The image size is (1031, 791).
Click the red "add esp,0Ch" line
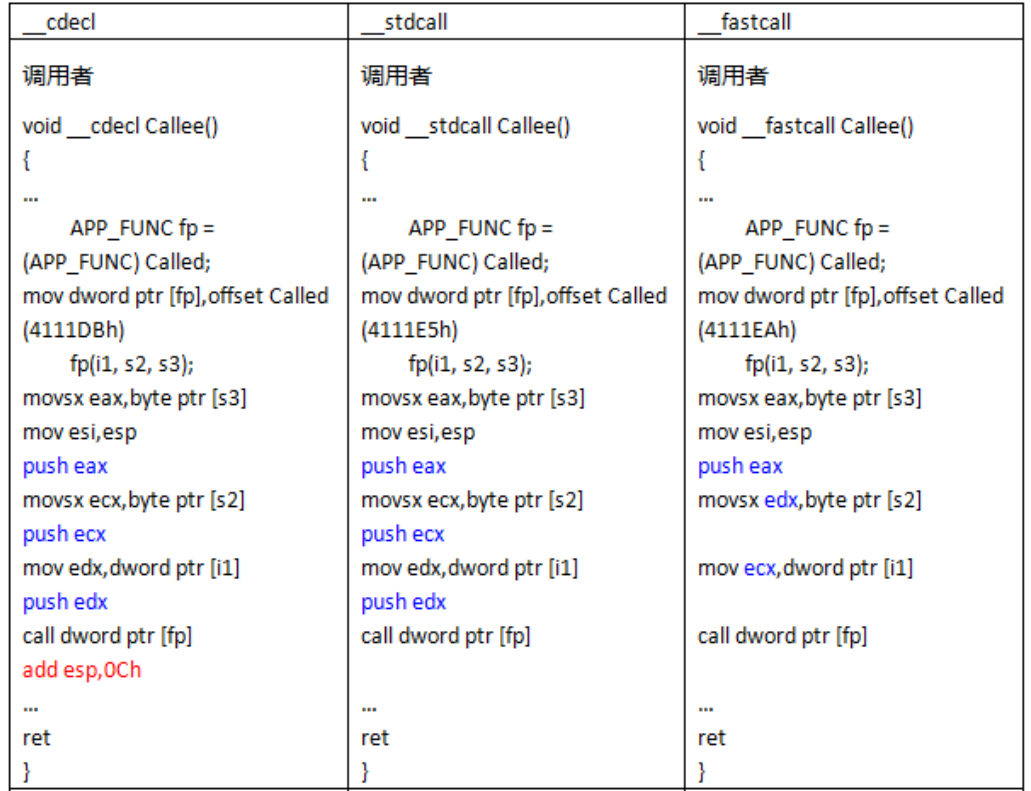click(82, 670)
